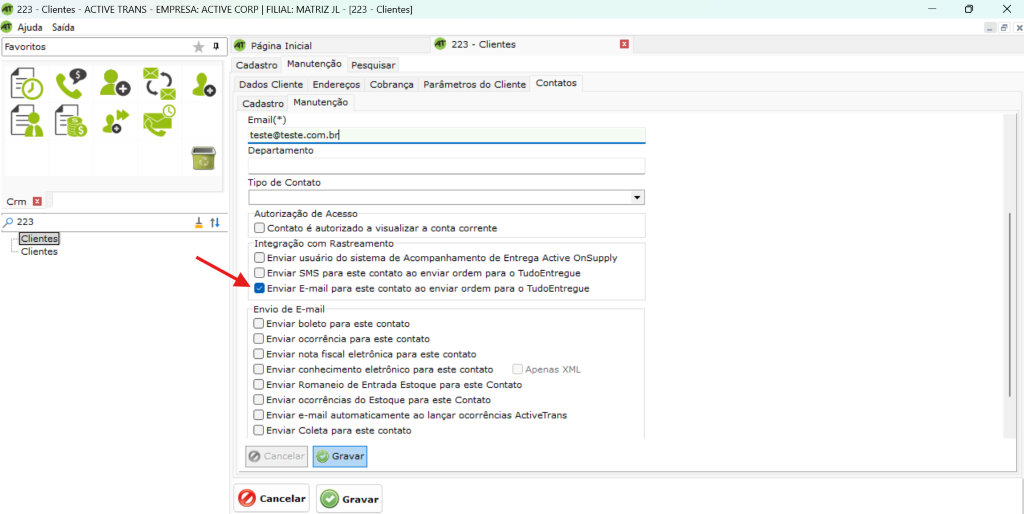Tick the conta corrente authorization checkbox
1024x514 pixels.
tap(260, 228)
